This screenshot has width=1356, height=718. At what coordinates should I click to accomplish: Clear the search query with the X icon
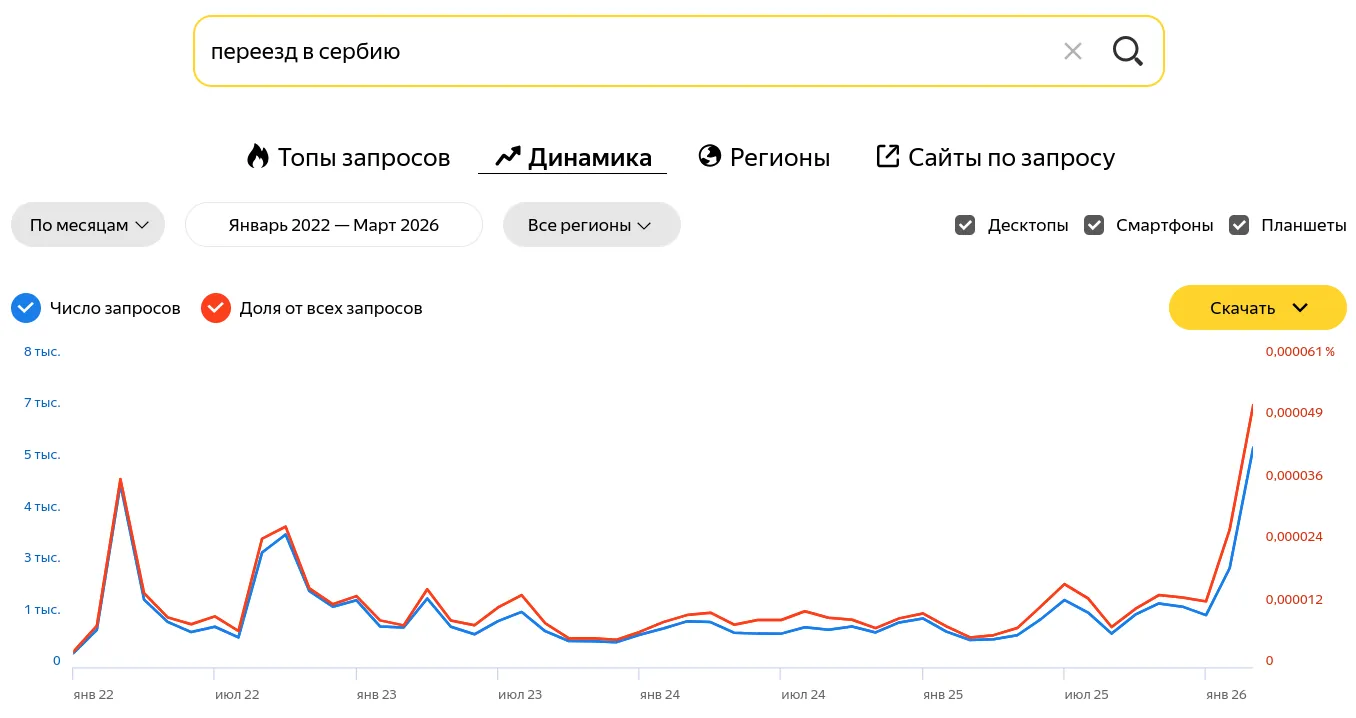pyautogui.click(x=1073, y=51)
